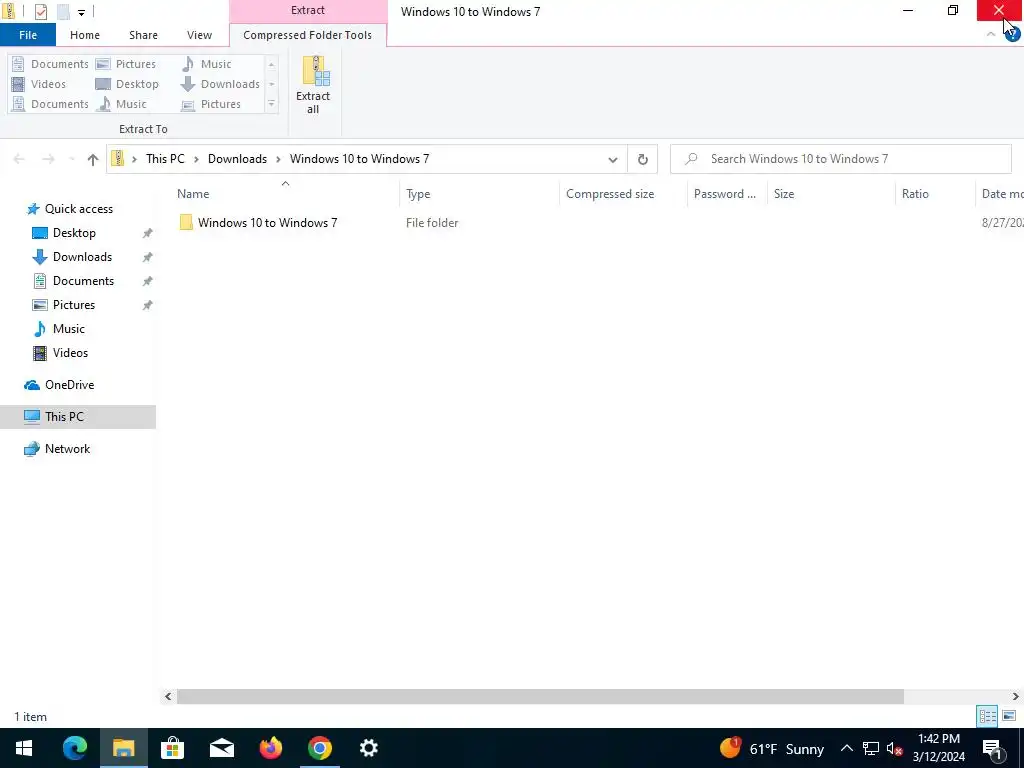The image size is (1024, 768).
Task: Launch Microsoft Edge from taskbar
Action: click(74, 748)
